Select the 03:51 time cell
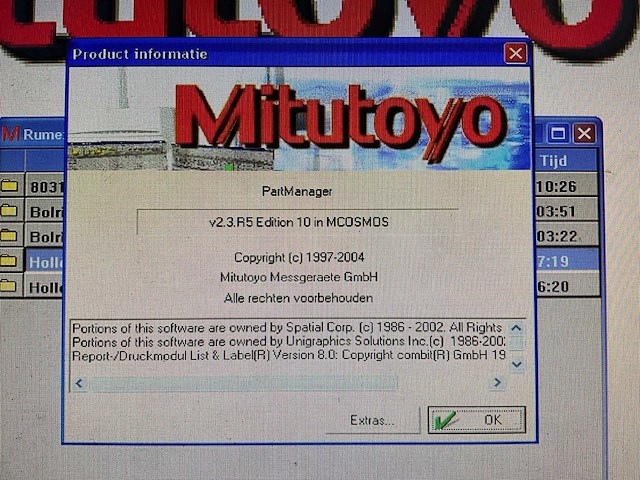This screenshot has width=640, height=480. tap(567, 211)
